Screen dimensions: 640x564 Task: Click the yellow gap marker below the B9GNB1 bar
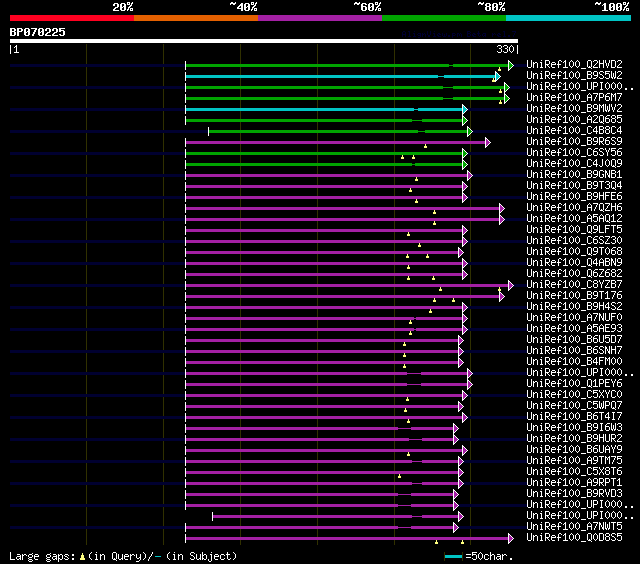click(416, 179)
